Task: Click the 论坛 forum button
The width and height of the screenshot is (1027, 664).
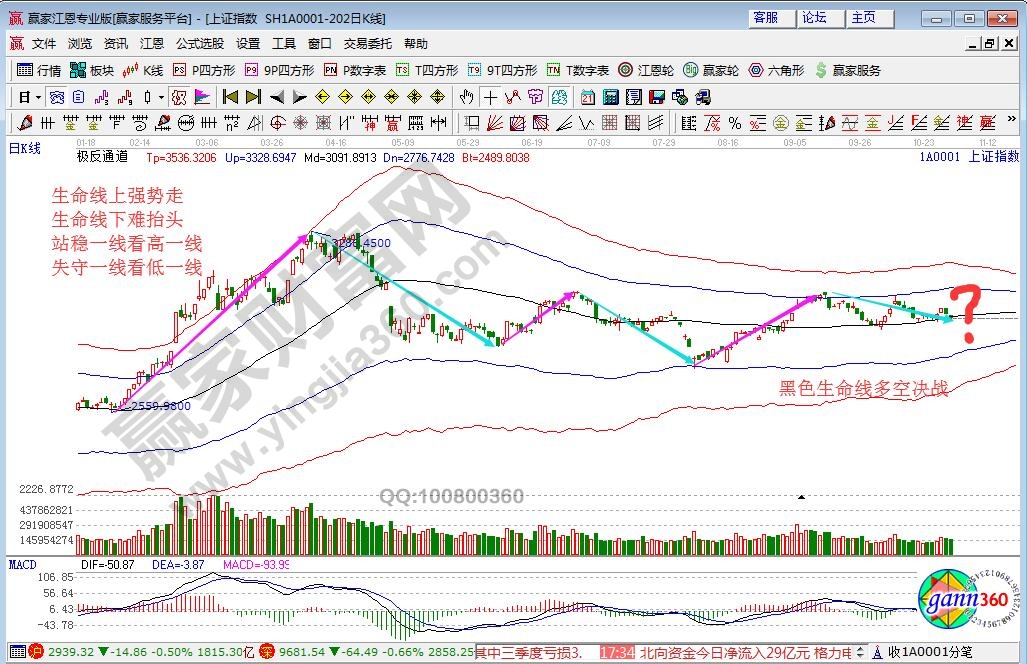Action: click(815, 18)
